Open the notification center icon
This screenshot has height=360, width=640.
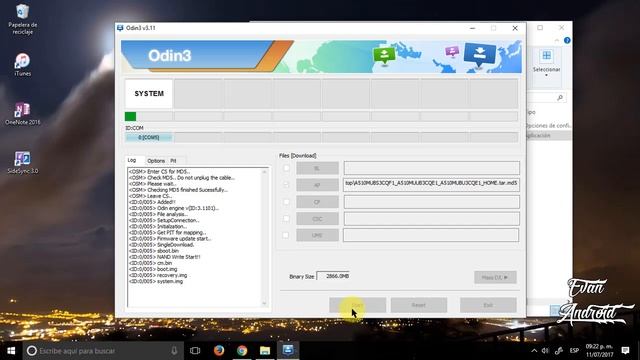tap(625, 351)
